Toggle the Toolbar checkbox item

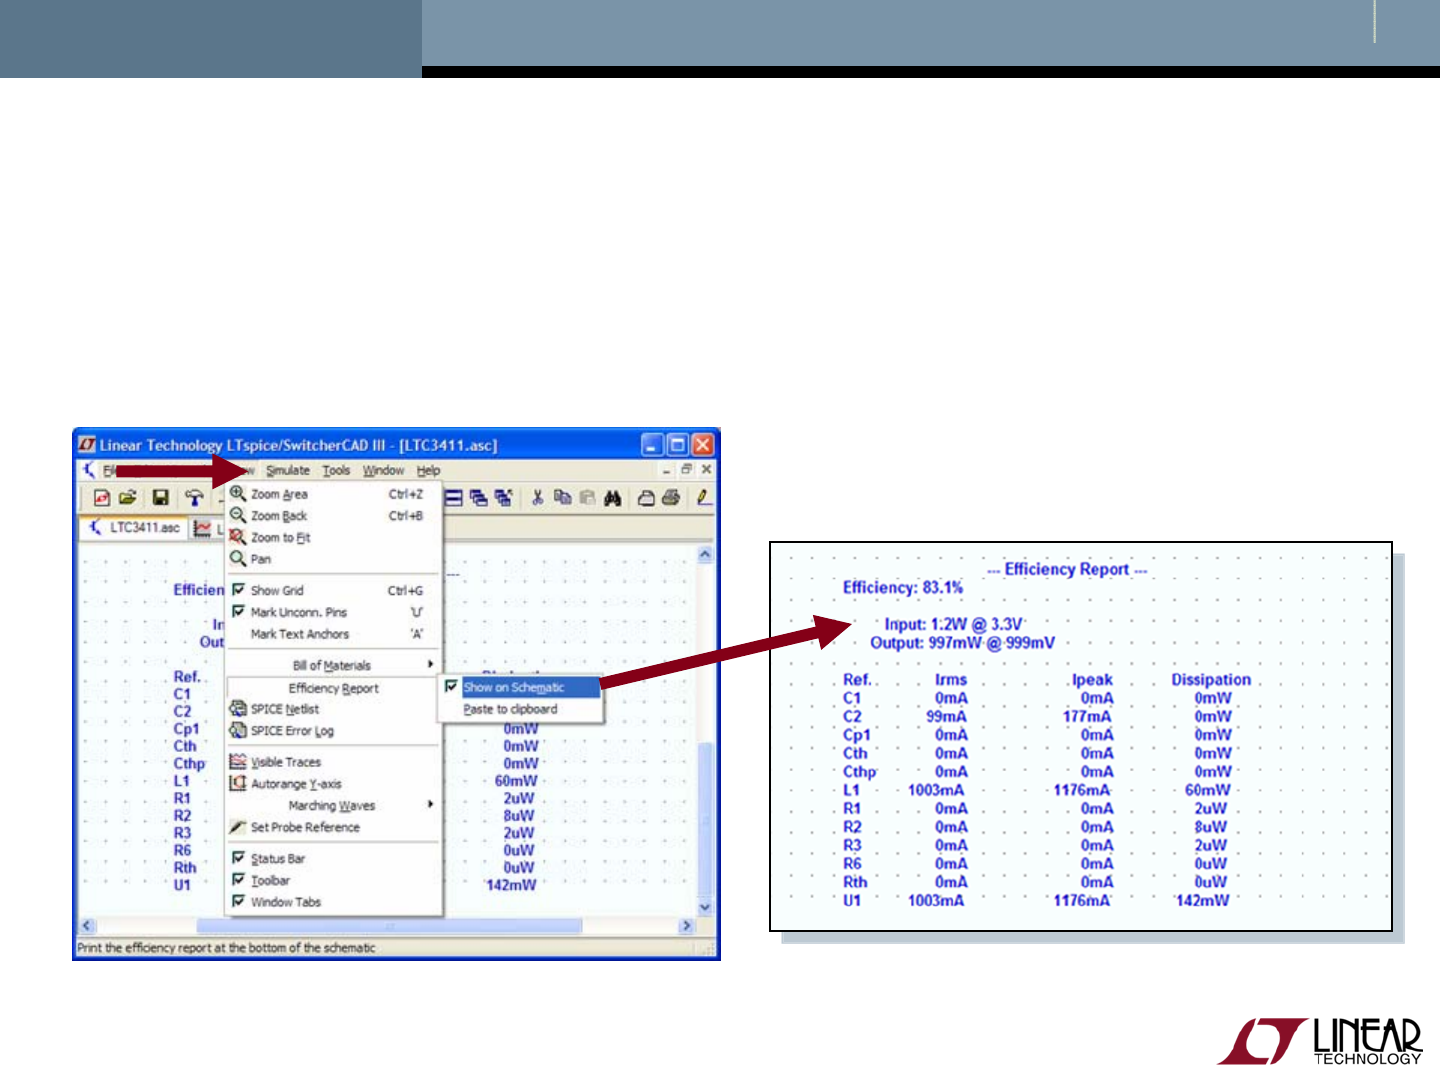[334, 881]
